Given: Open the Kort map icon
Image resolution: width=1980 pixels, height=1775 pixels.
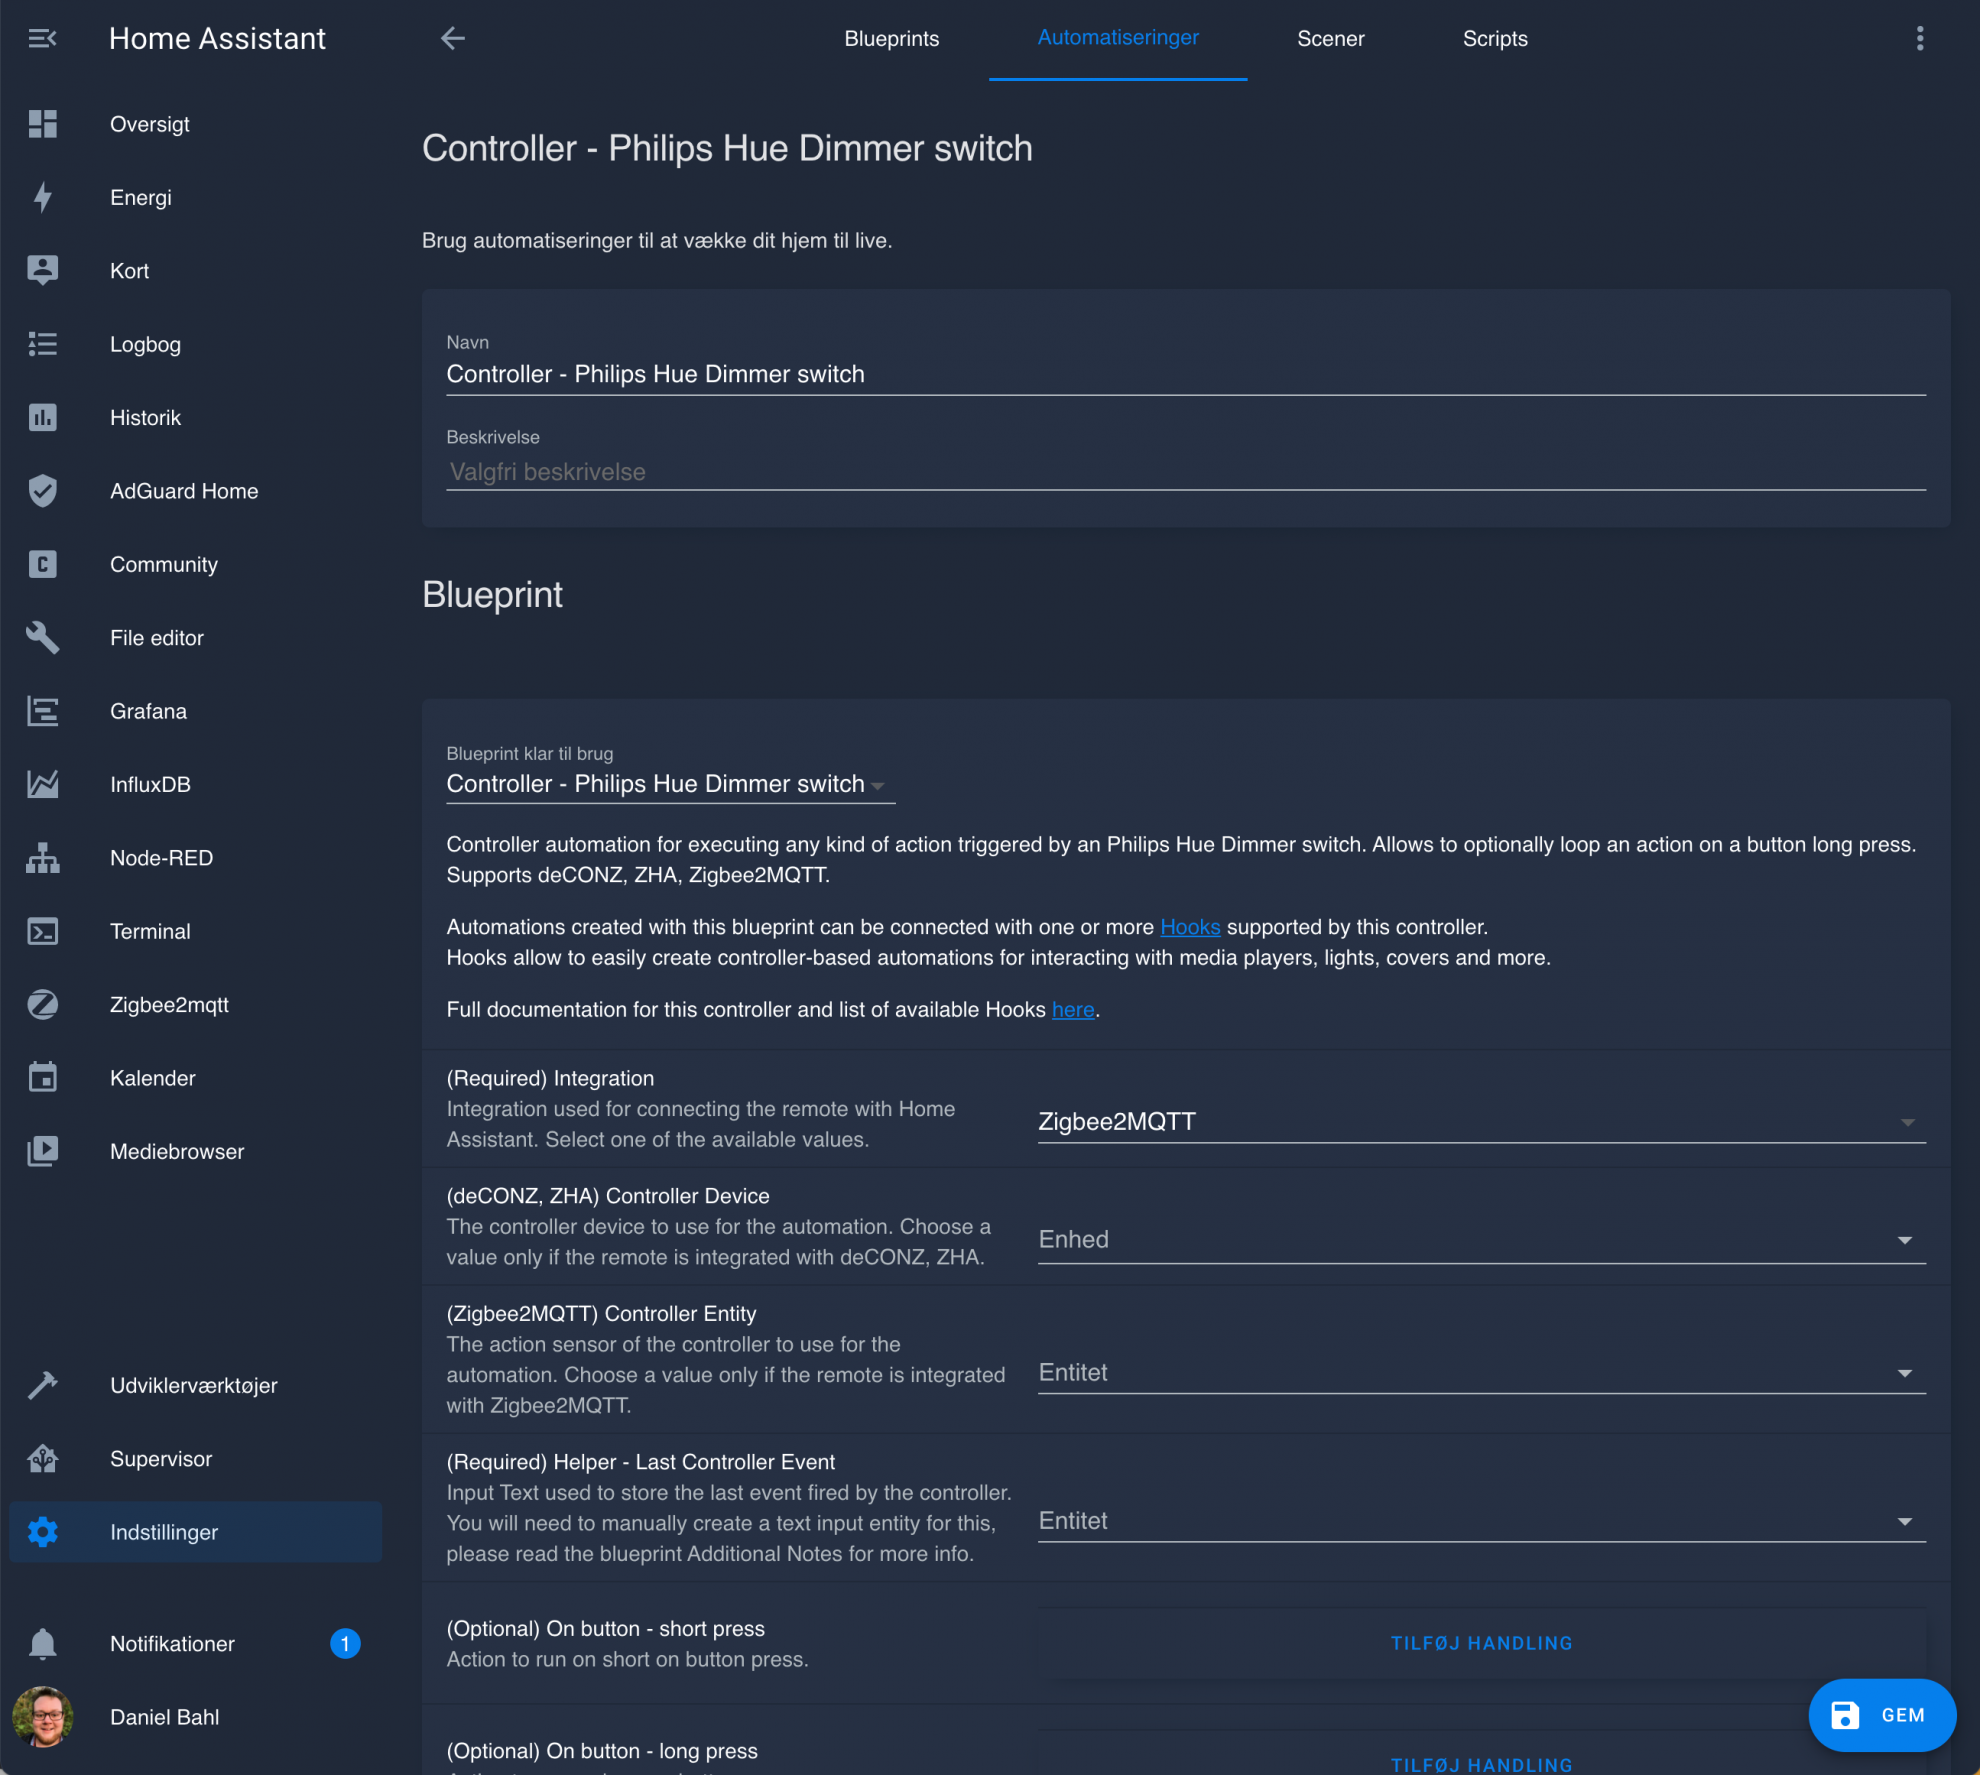Looking at the screenshot, I should pos(42,270).
